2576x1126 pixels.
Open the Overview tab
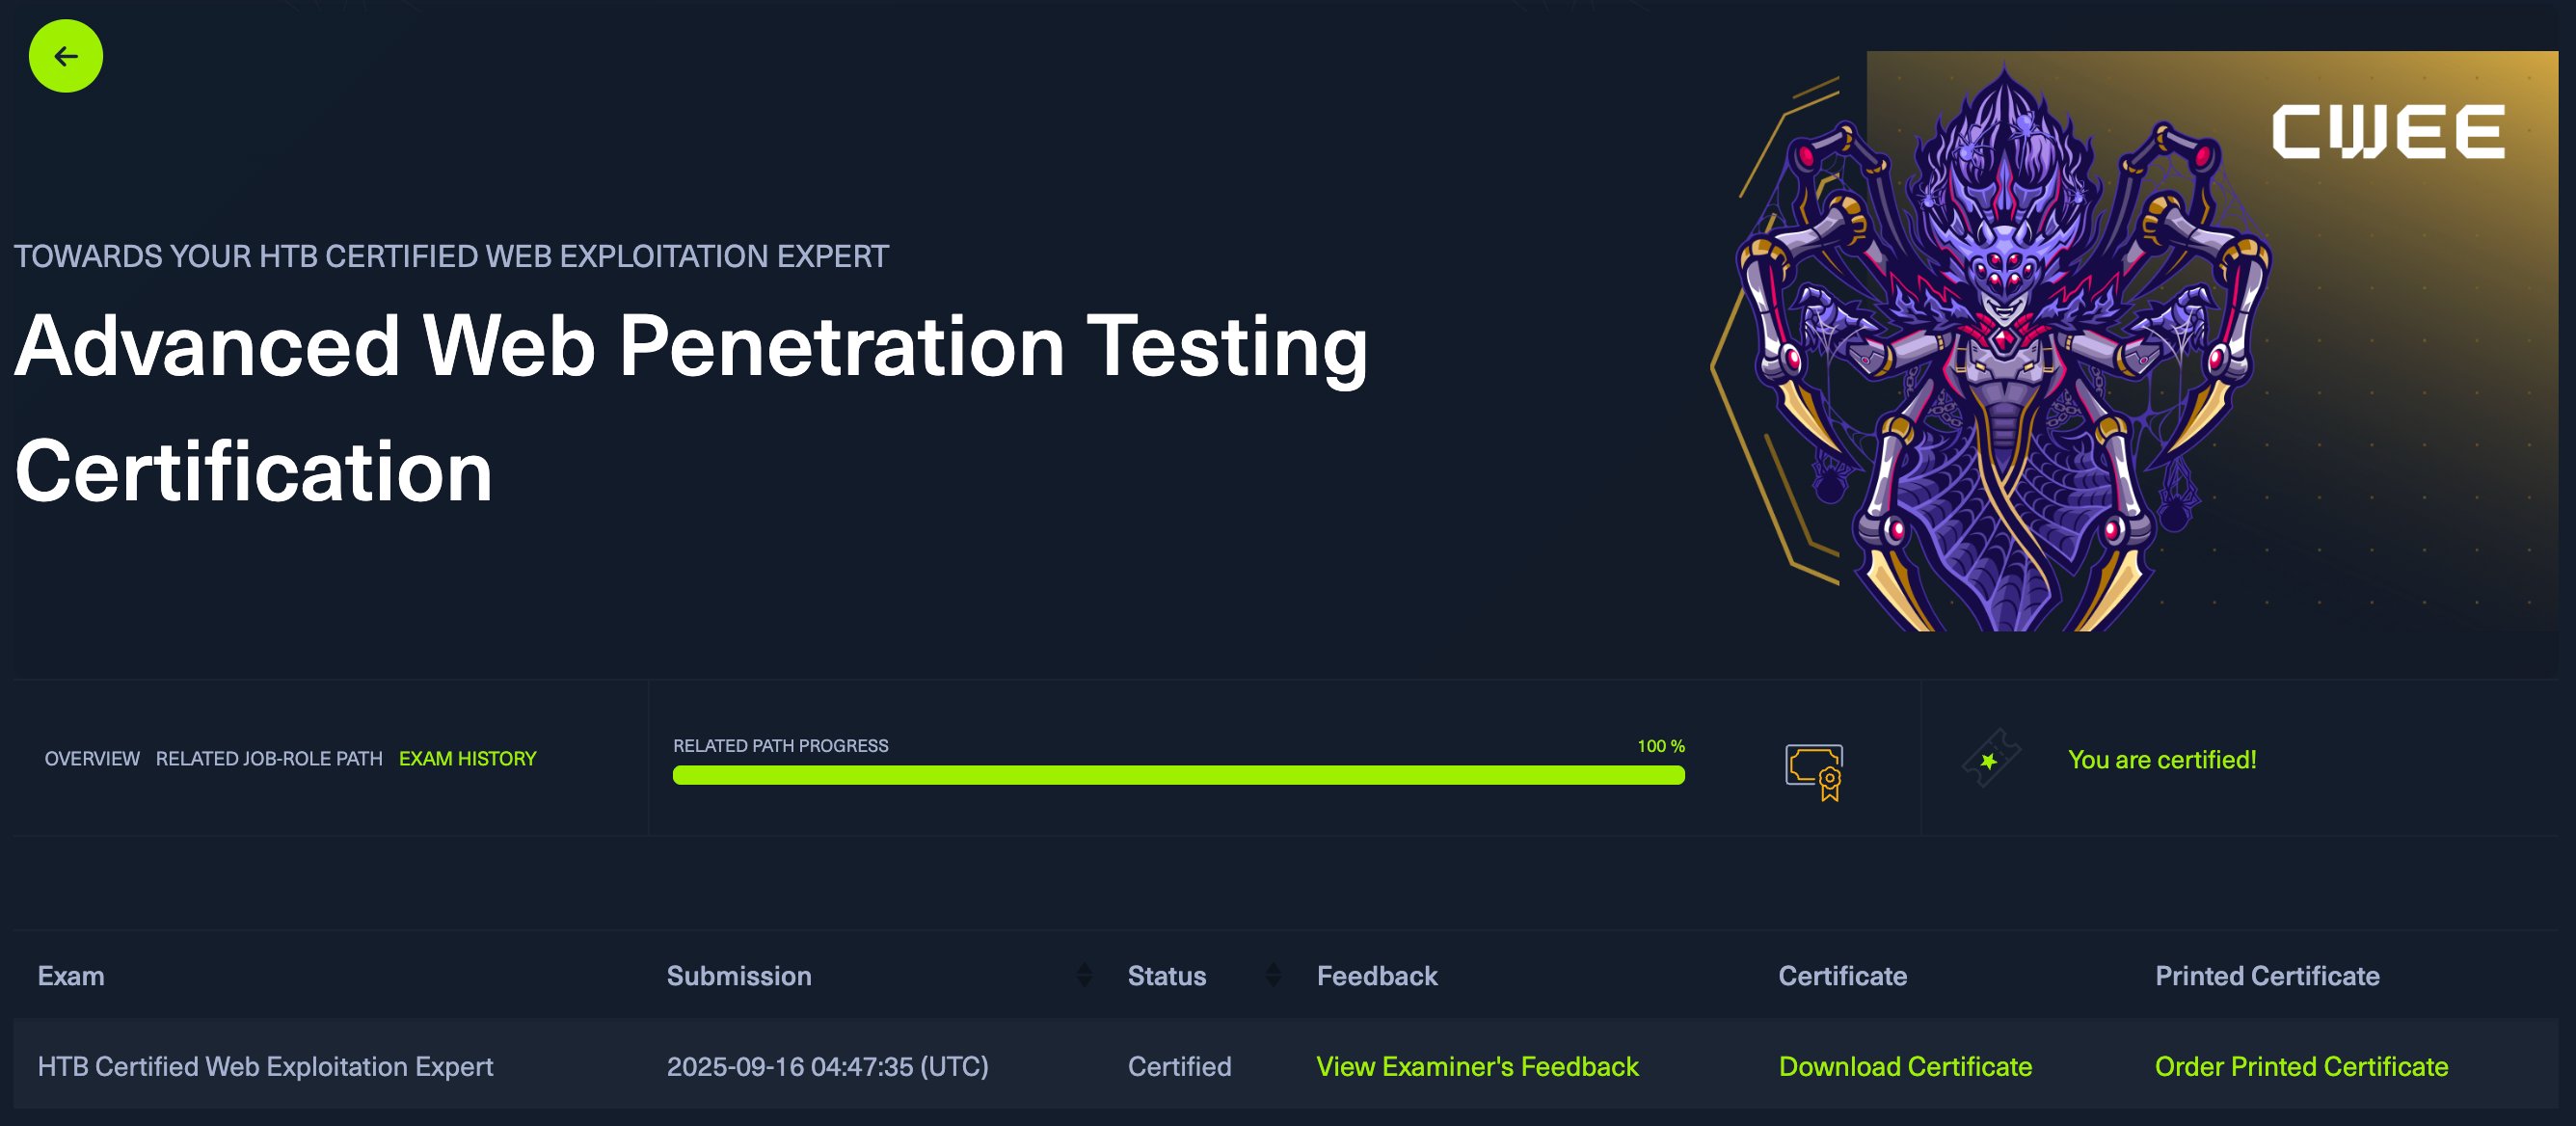[92, 759]
